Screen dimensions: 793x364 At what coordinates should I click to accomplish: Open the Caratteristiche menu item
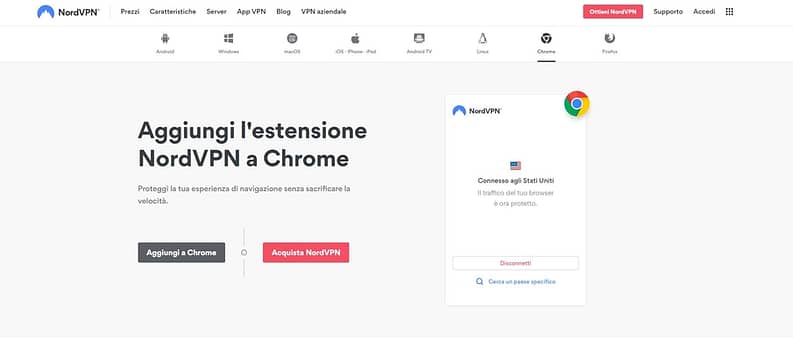173,12
